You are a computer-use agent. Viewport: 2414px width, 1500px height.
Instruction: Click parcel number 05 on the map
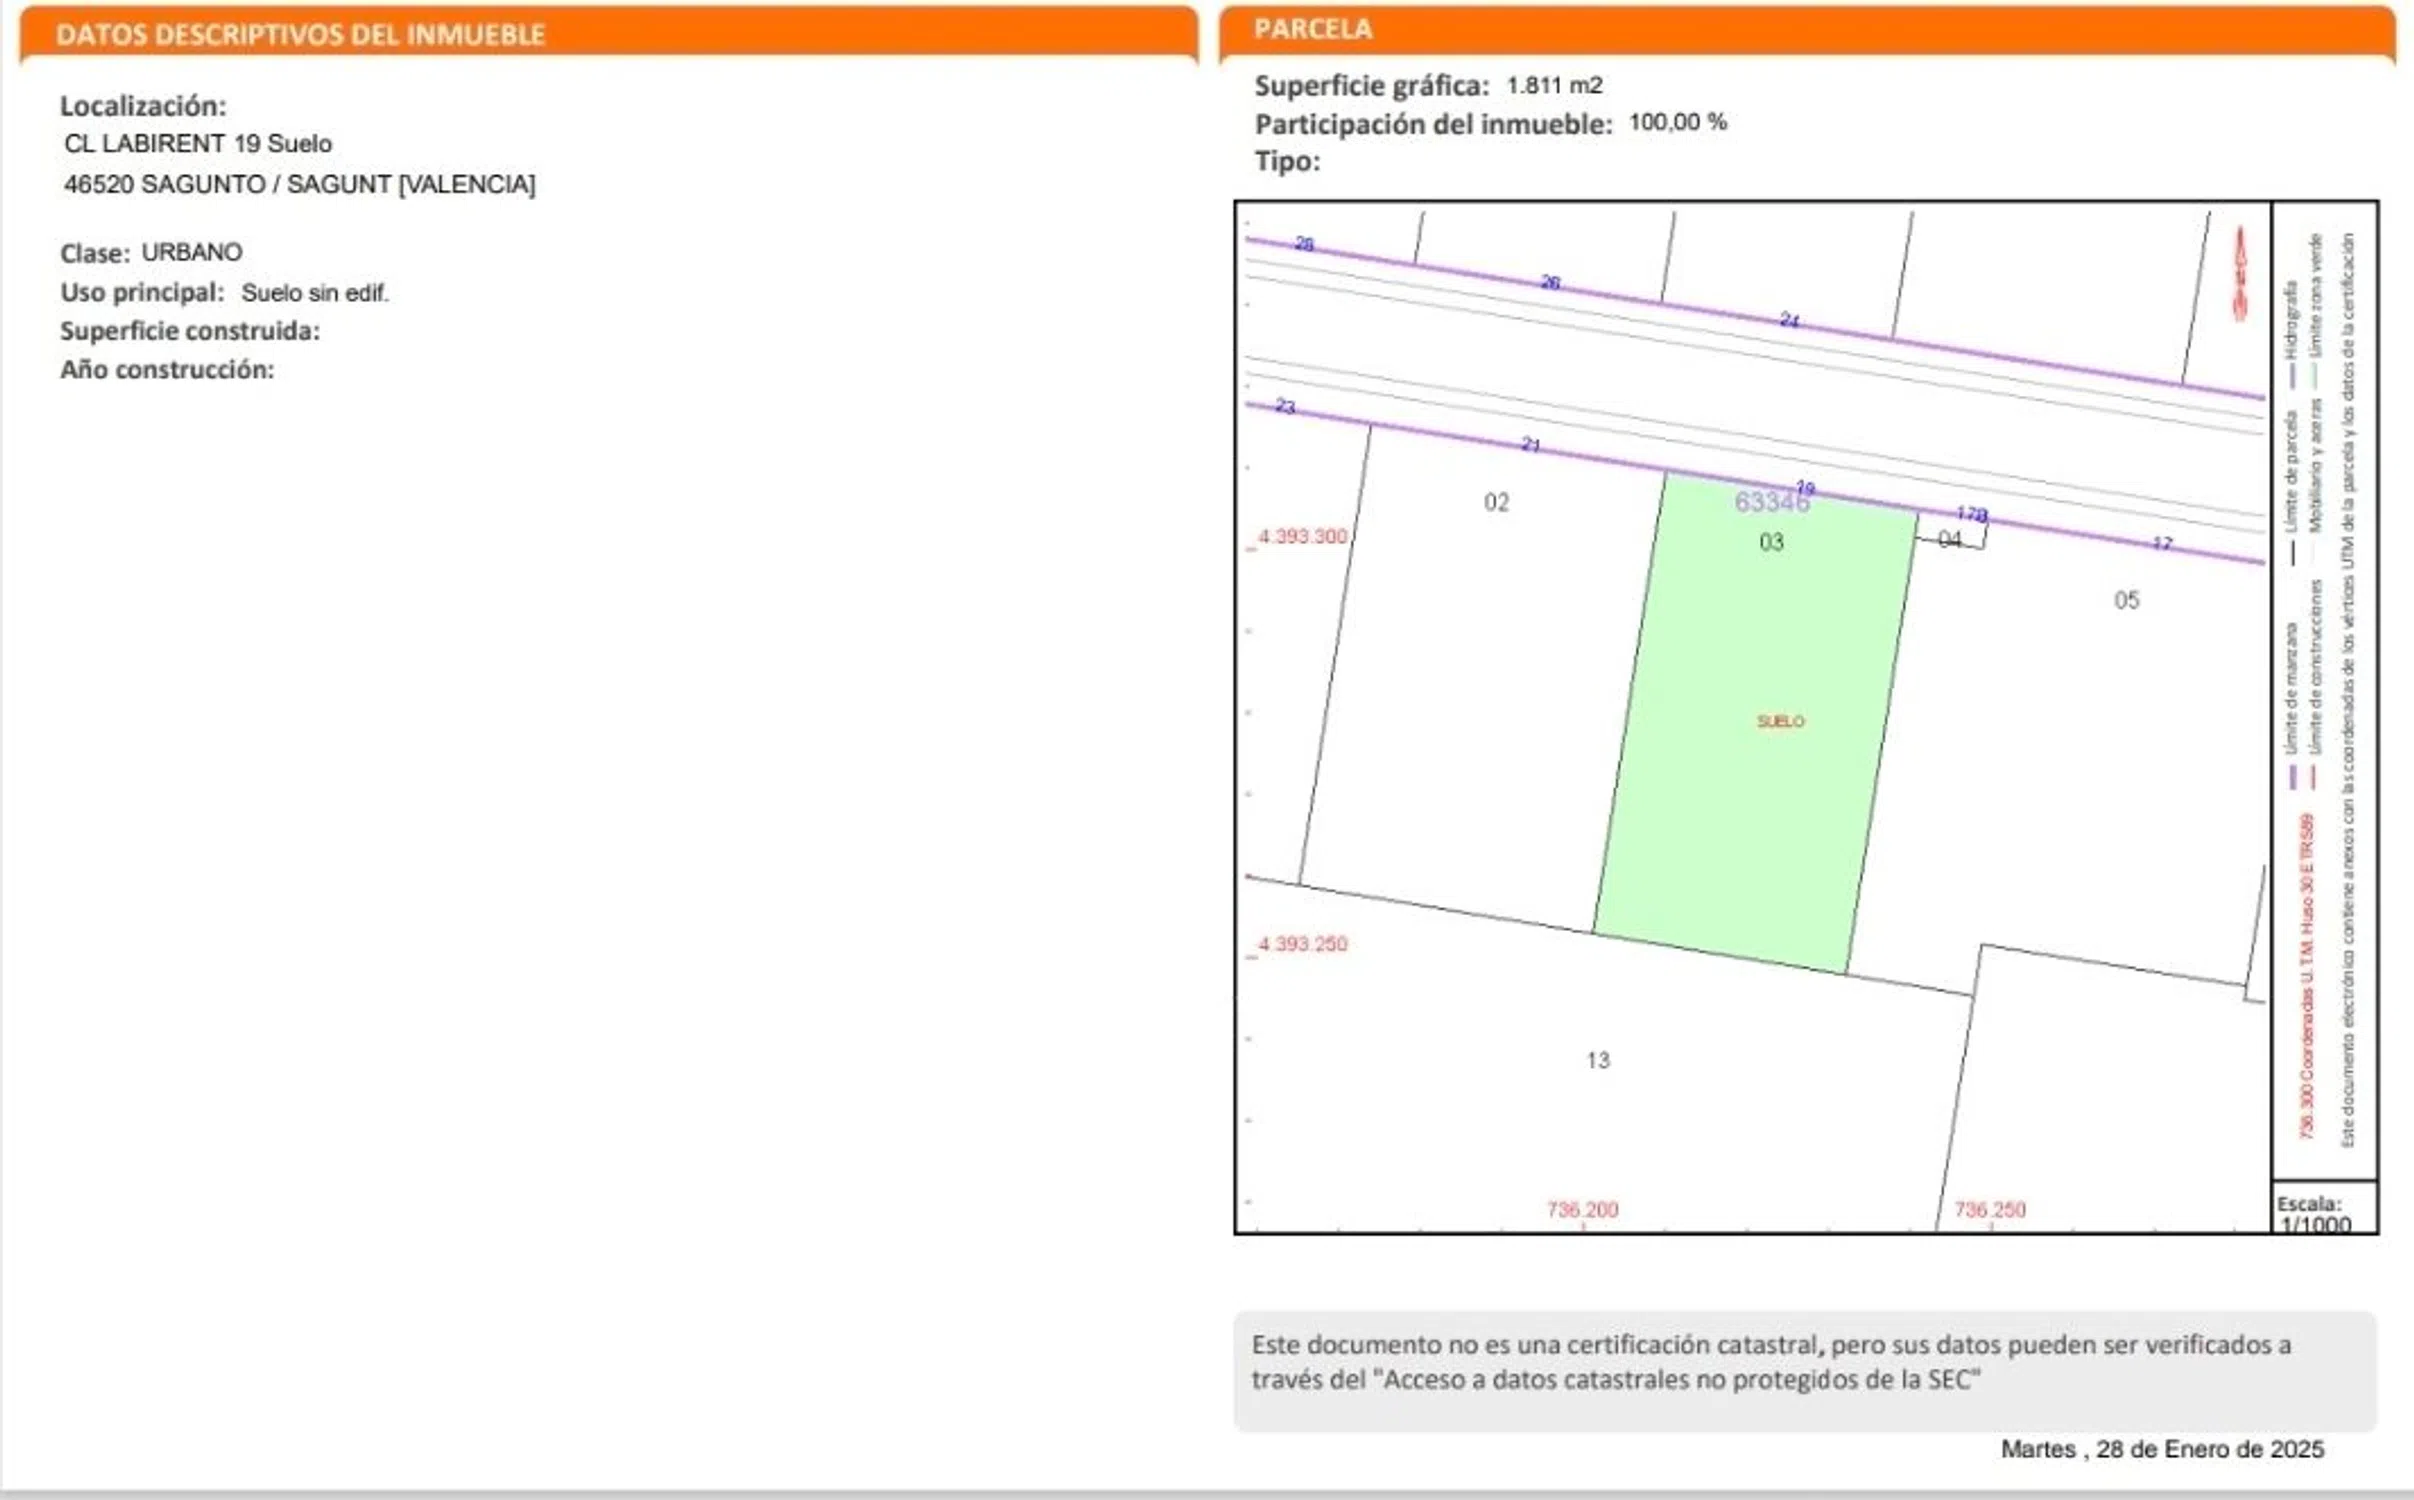point(2126,600)
